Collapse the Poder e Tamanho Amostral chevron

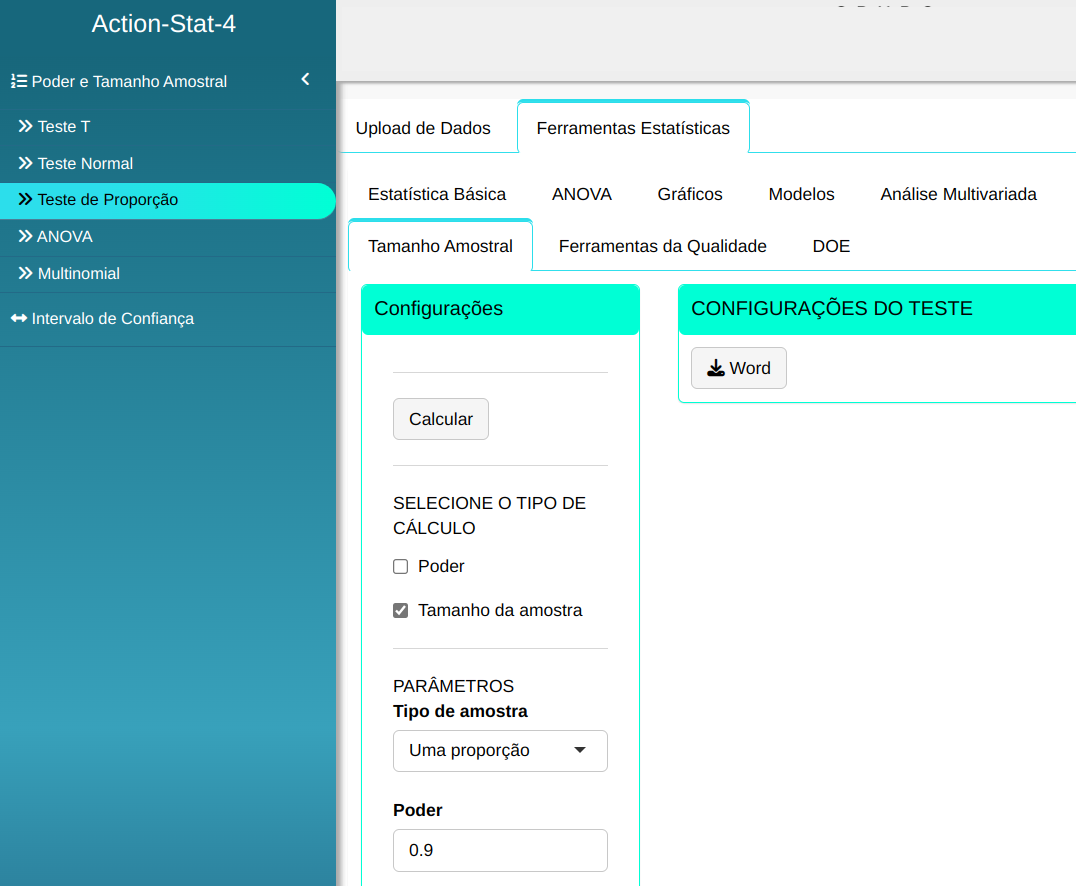click(305, 80)
